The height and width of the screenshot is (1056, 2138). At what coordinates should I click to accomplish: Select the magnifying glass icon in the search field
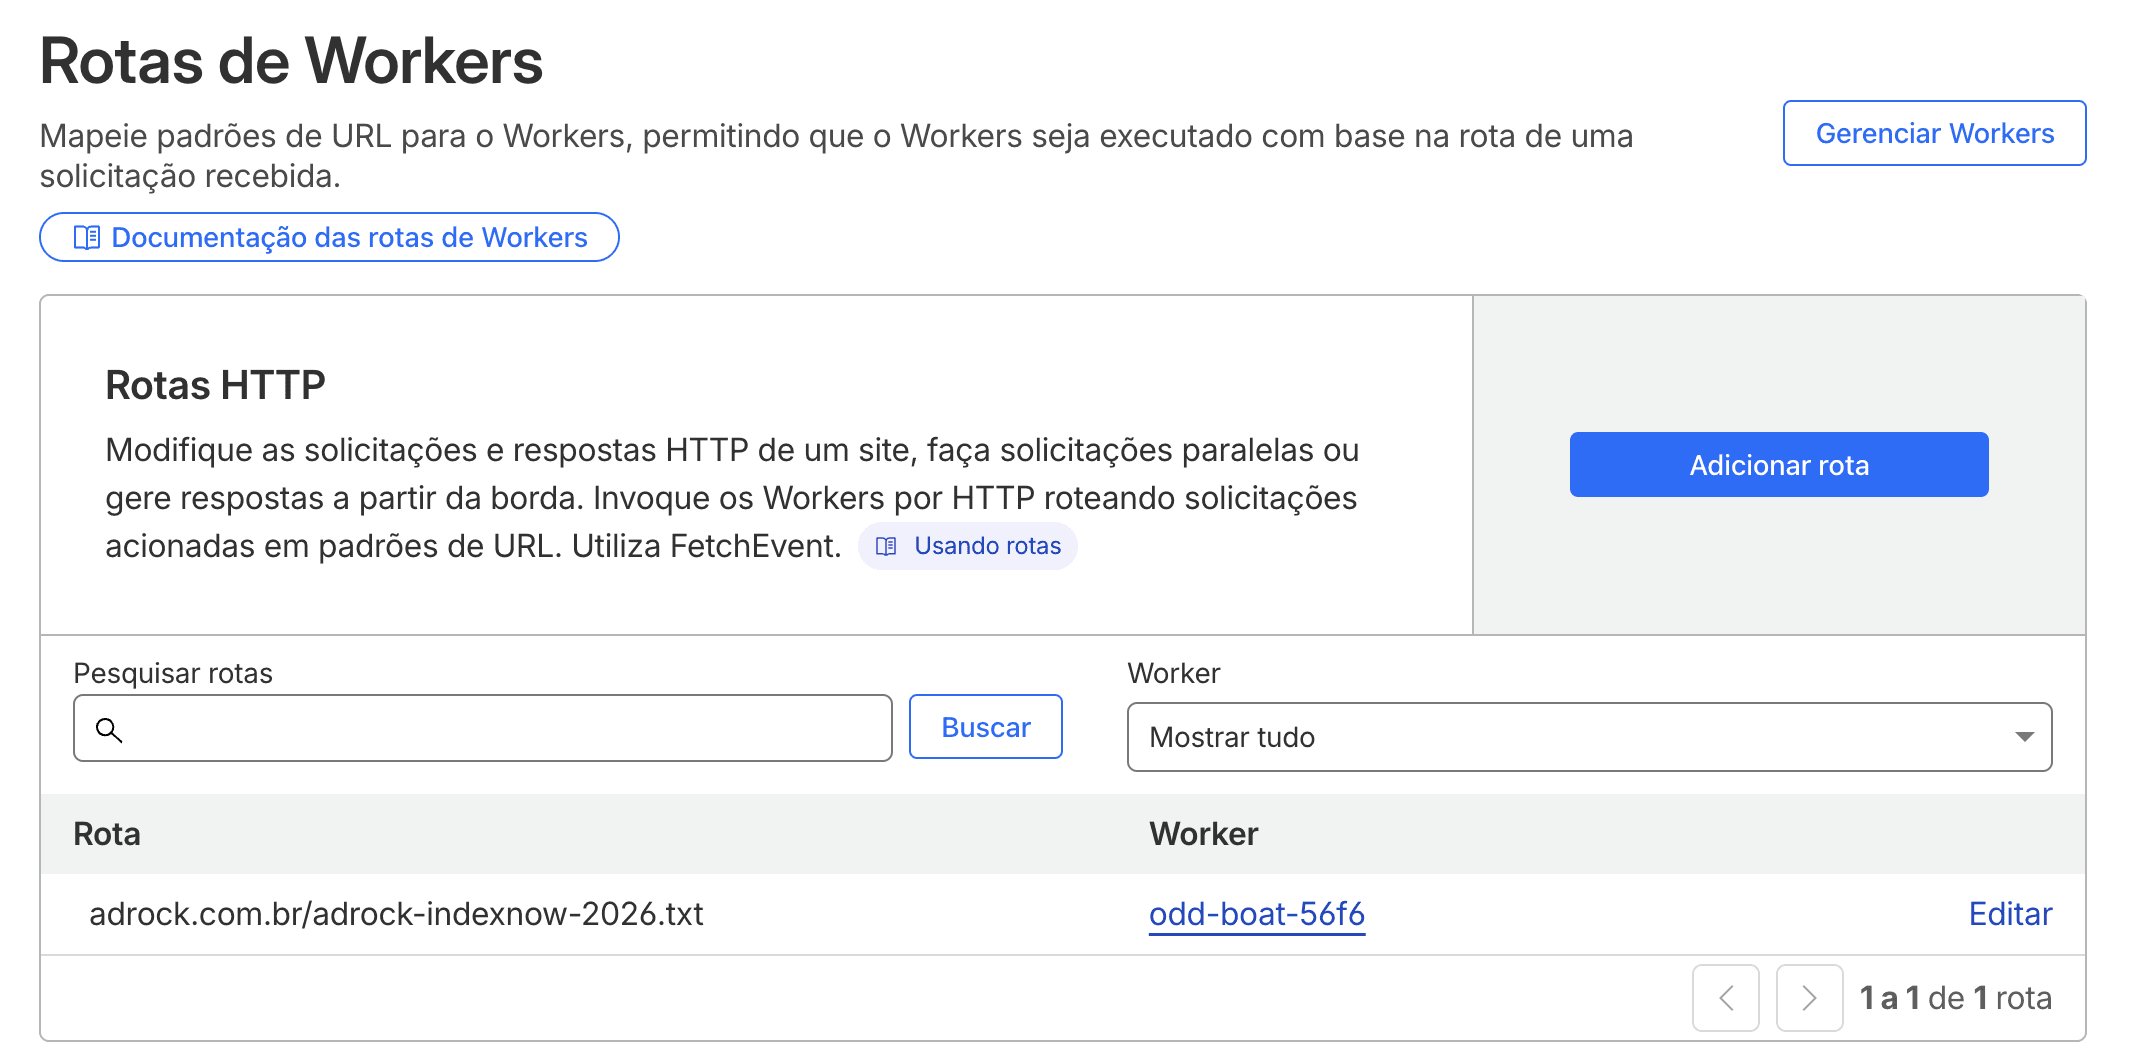[x=110, y=730]
